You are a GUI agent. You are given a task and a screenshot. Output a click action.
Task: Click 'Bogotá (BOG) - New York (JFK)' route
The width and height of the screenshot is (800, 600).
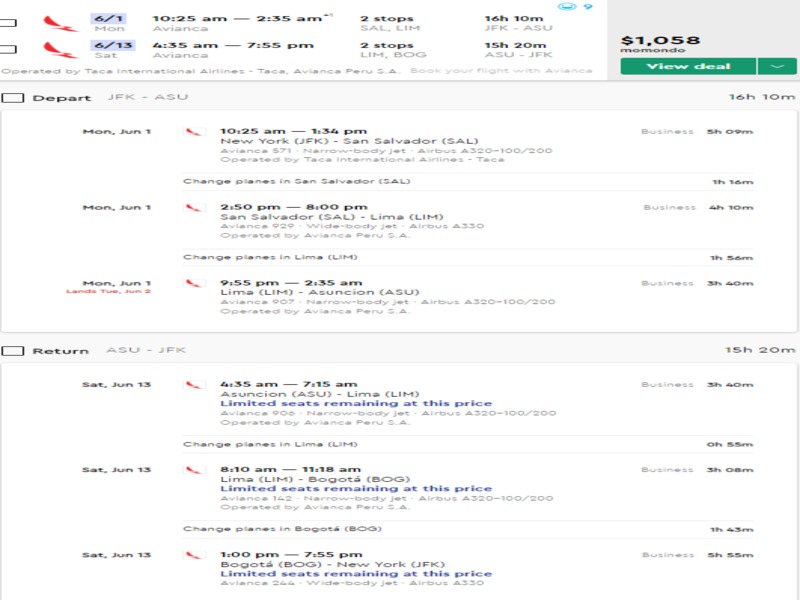tap(333, 565)
